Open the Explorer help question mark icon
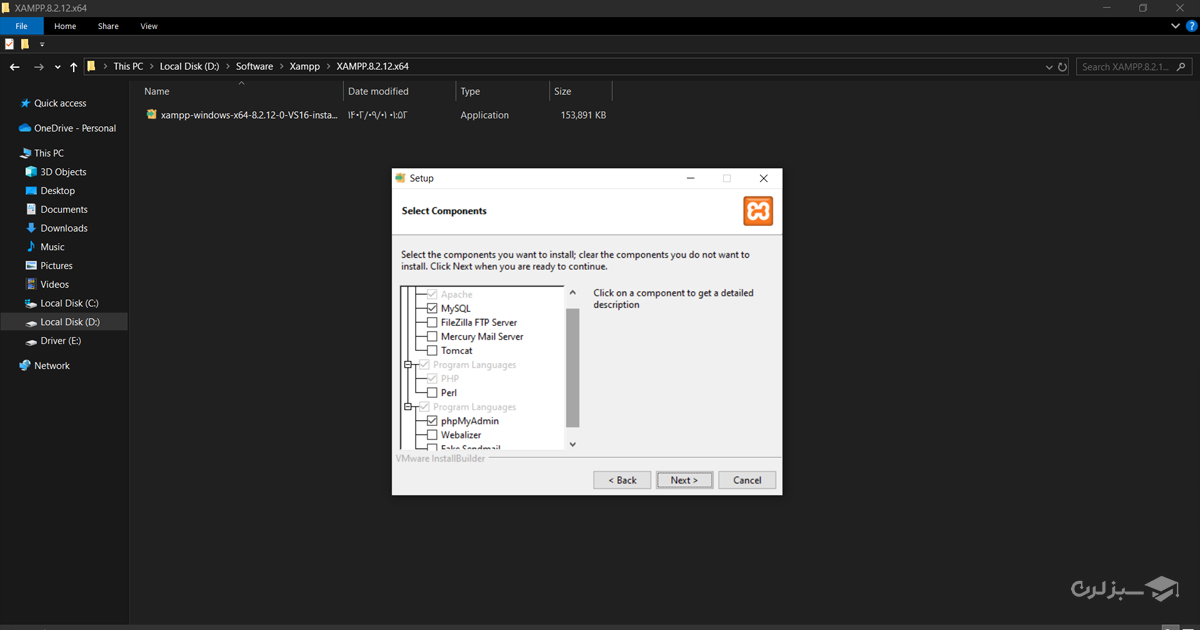The height and width of the screenshot is (630, 1200). click(x=1190, y=26)
